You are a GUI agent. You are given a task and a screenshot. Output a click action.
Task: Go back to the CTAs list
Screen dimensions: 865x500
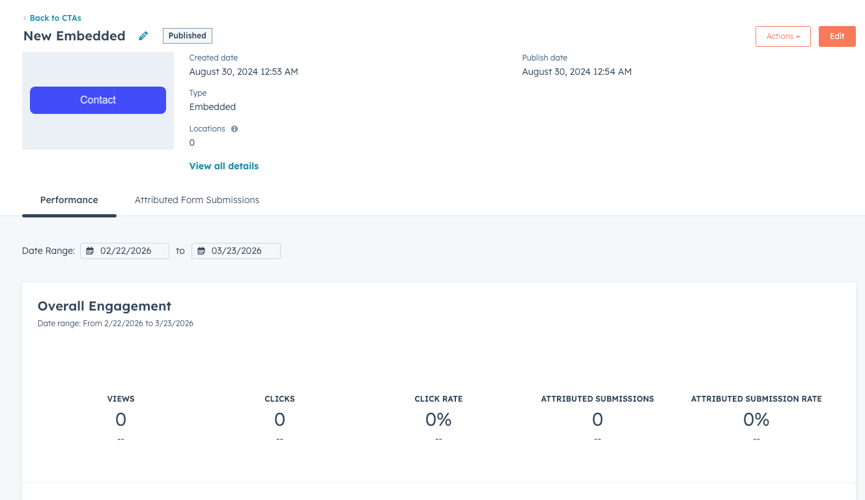[55, 18]
